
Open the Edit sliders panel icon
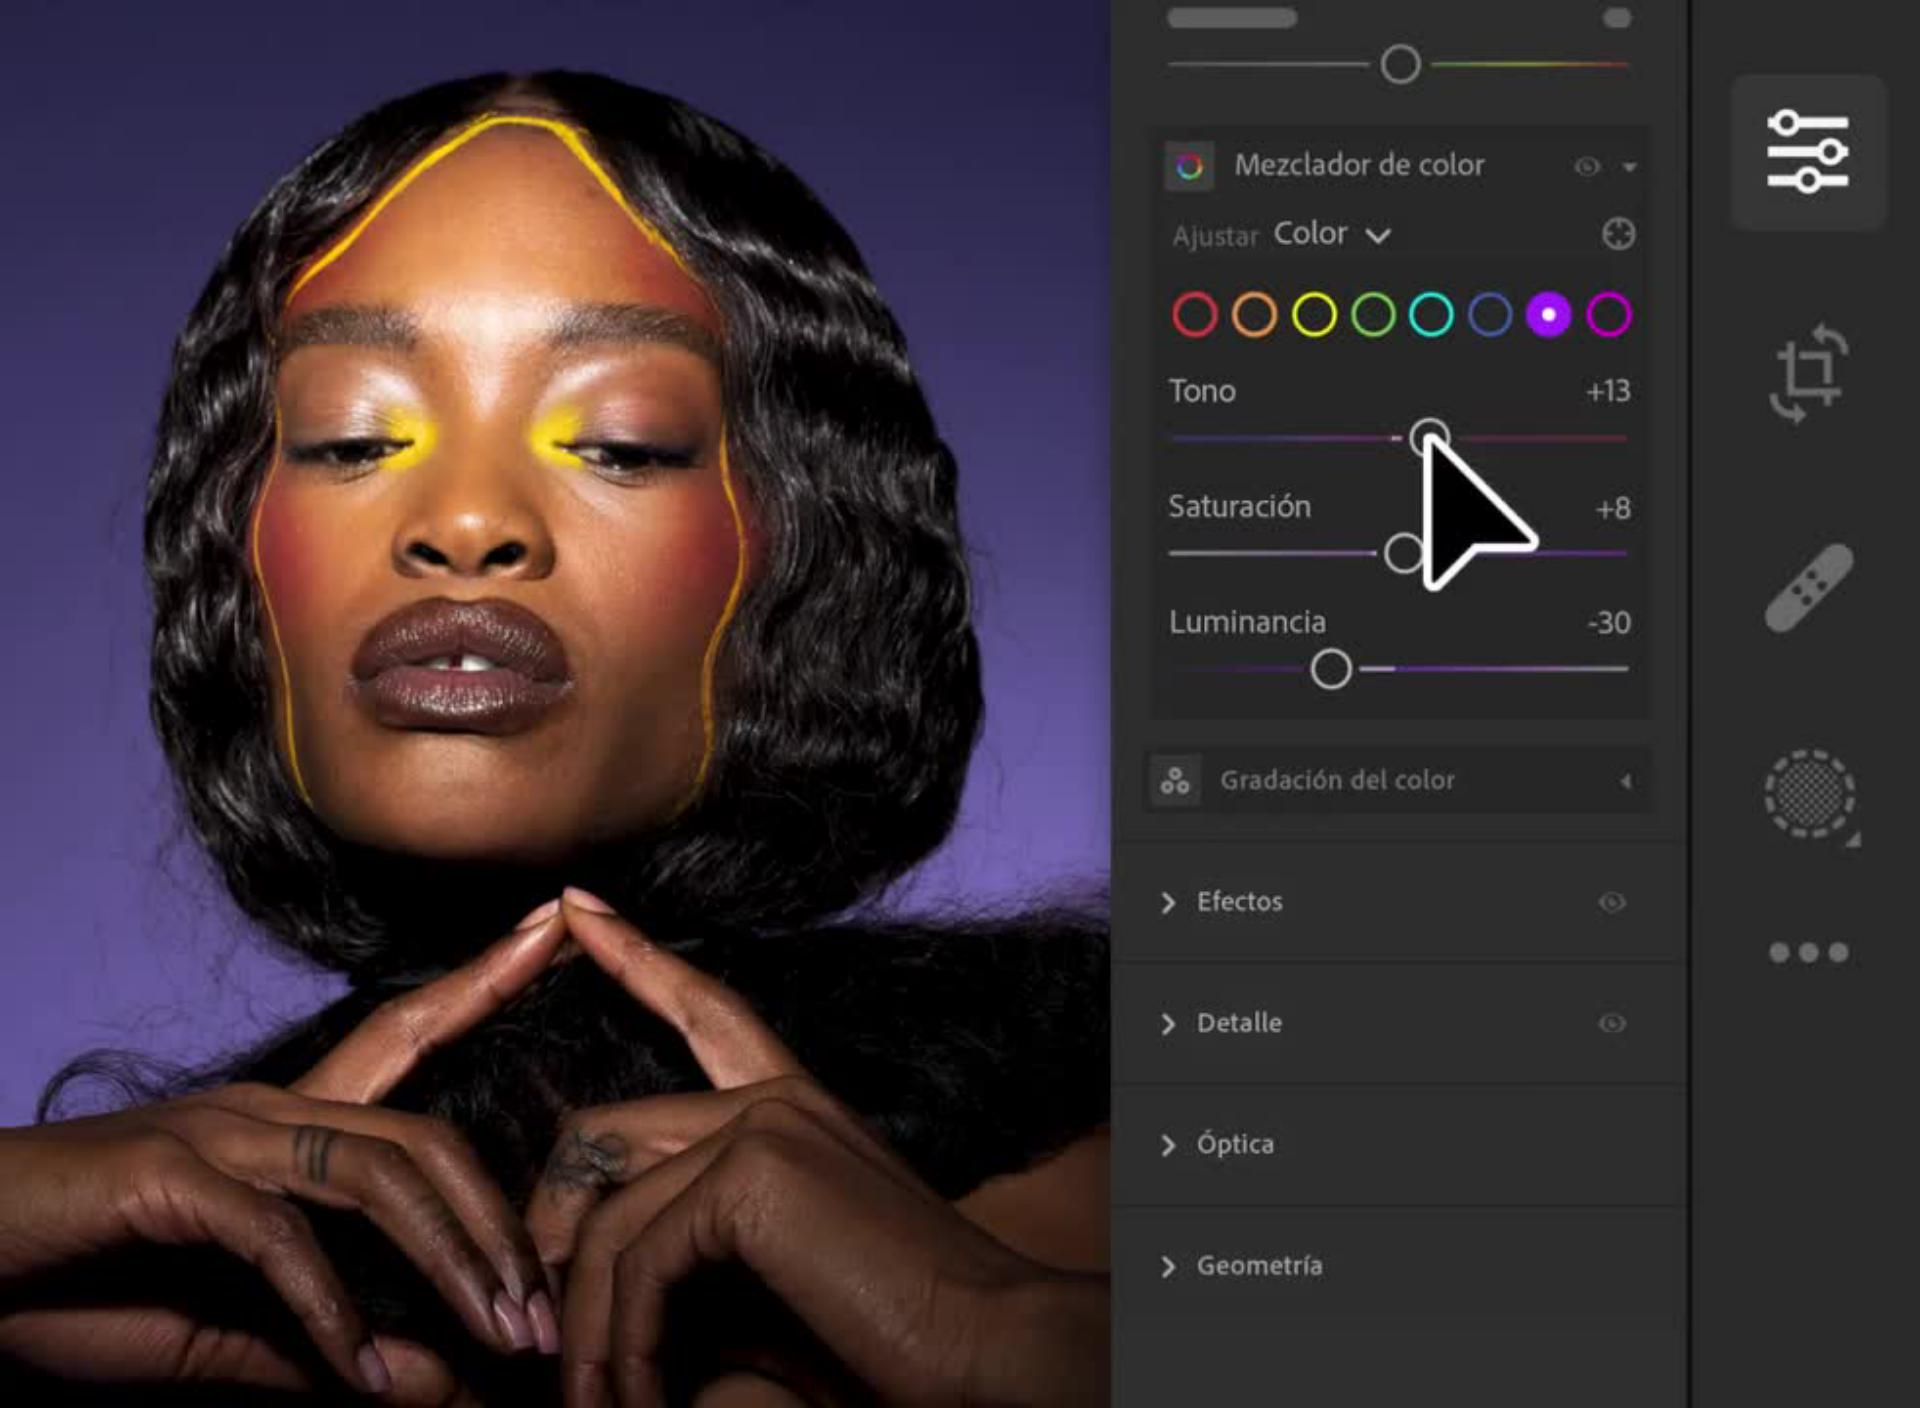[x=1807, y=152]
